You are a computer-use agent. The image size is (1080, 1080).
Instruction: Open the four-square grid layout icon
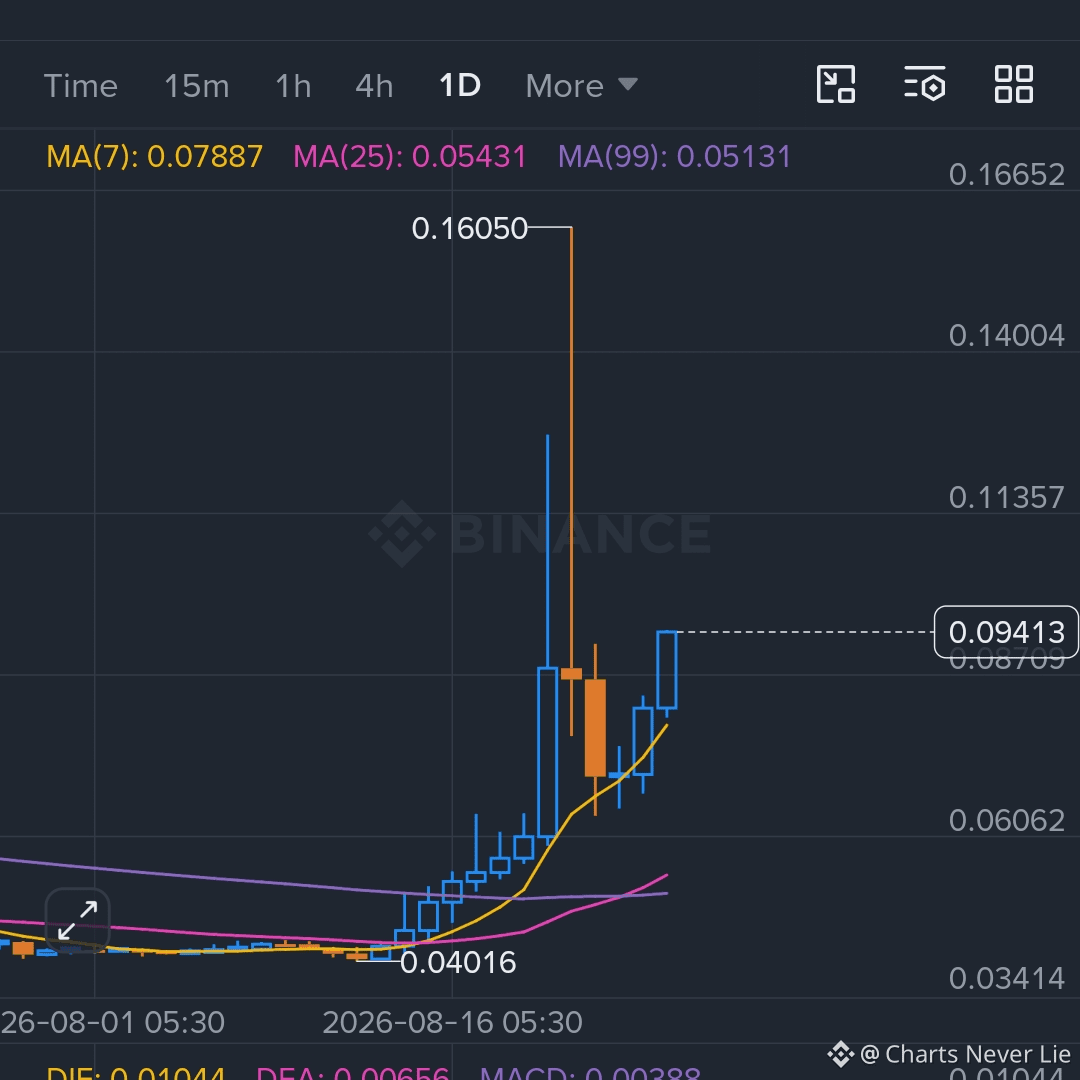(1014, 84)
